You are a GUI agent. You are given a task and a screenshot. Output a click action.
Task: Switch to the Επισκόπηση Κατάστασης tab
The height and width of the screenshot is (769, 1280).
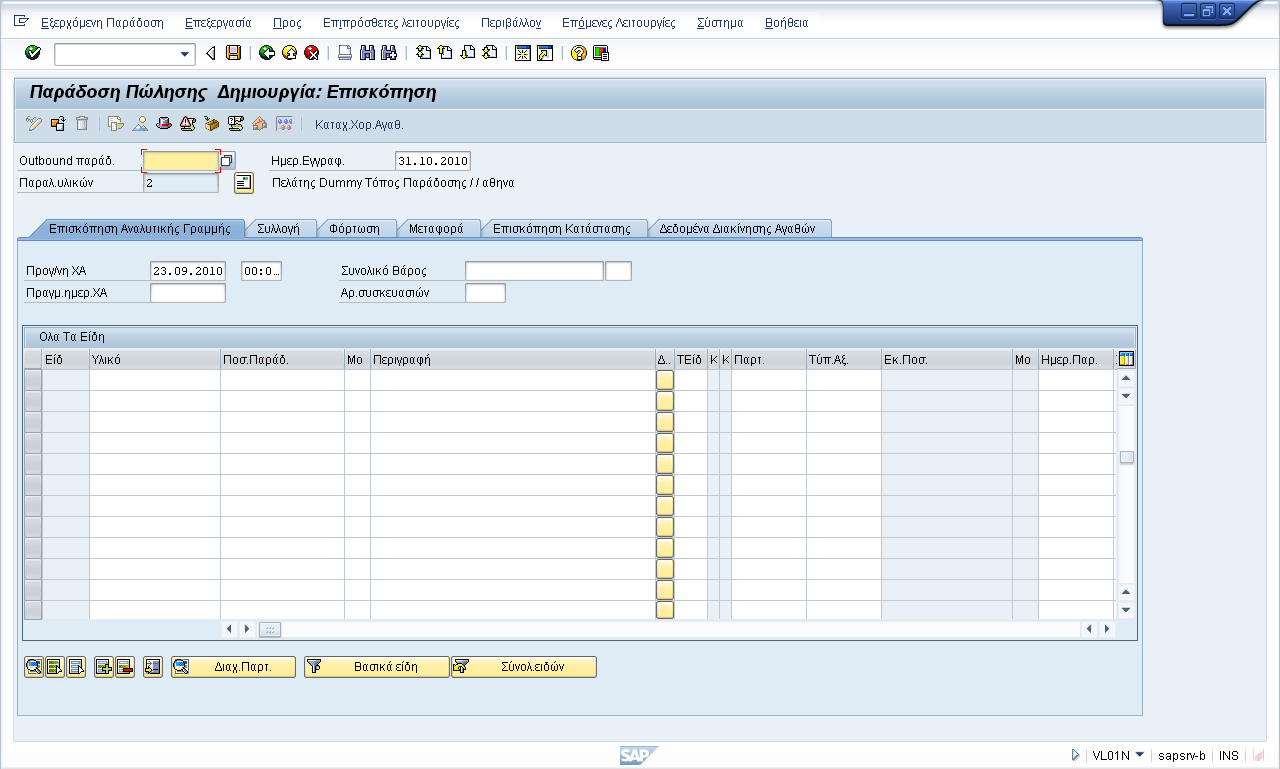[562, 228]
